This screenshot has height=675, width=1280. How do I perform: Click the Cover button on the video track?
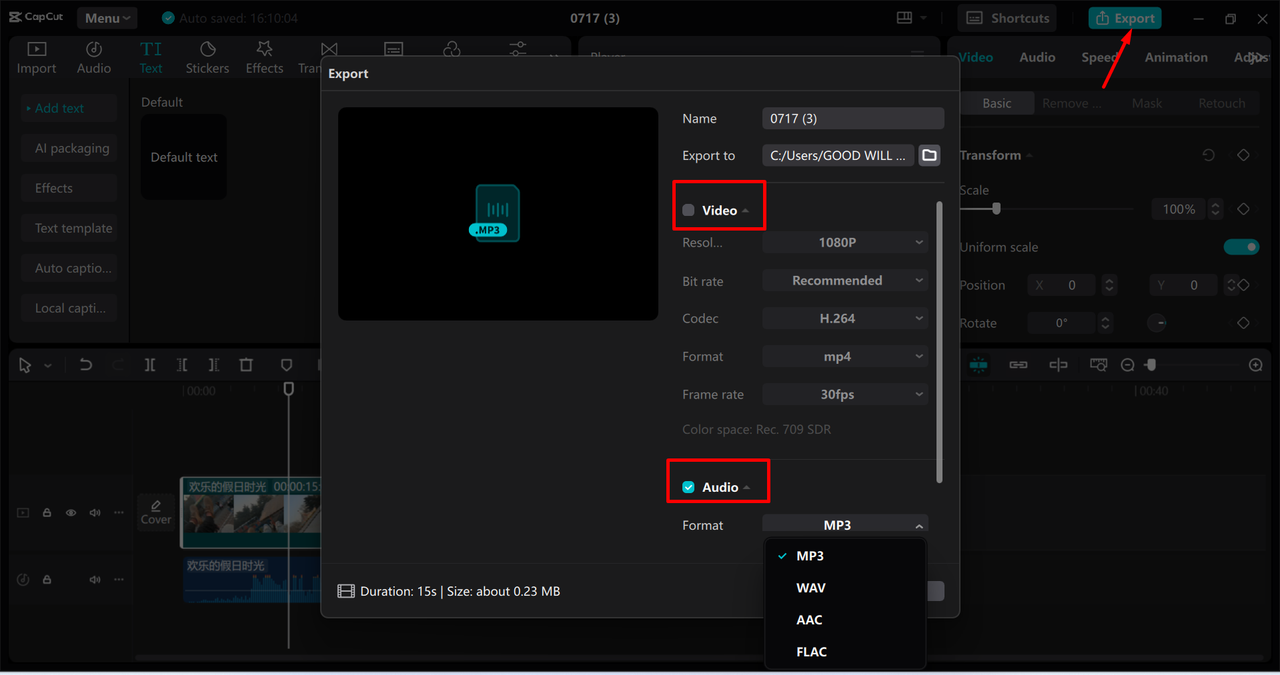[x=156, y=512]
